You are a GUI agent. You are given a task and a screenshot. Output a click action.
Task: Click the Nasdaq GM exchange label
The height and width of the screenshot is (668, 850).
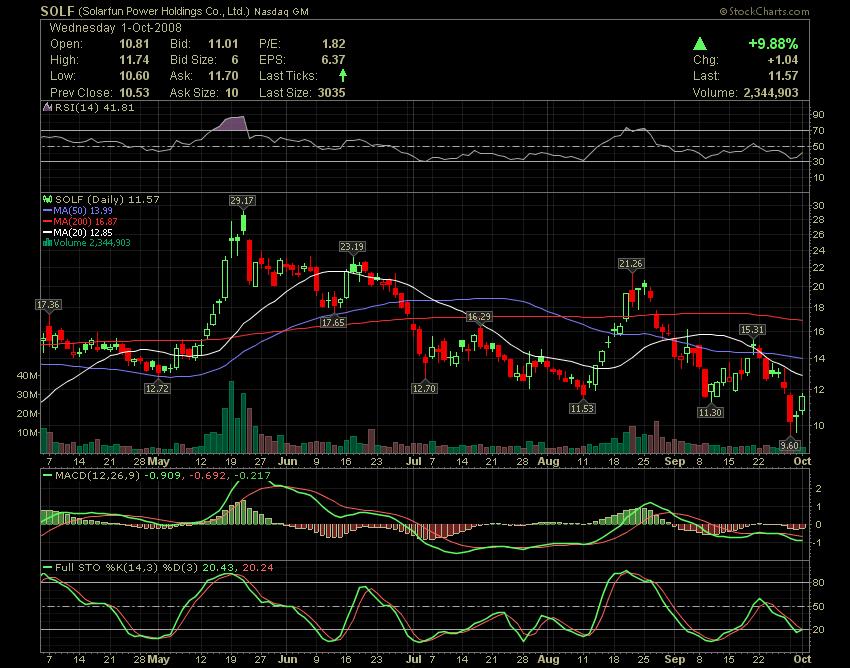(x=281, y=11)
